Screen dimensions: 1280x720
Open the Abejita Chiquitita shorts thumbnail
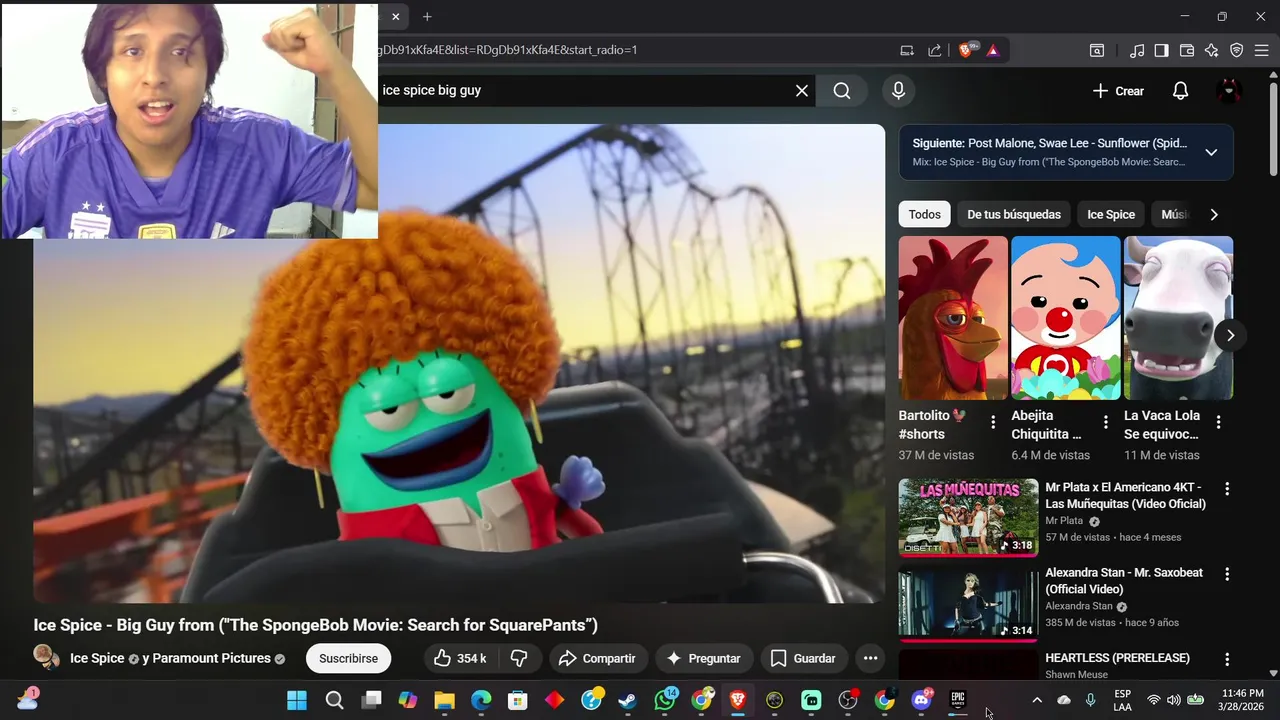tap(1066, 318)
